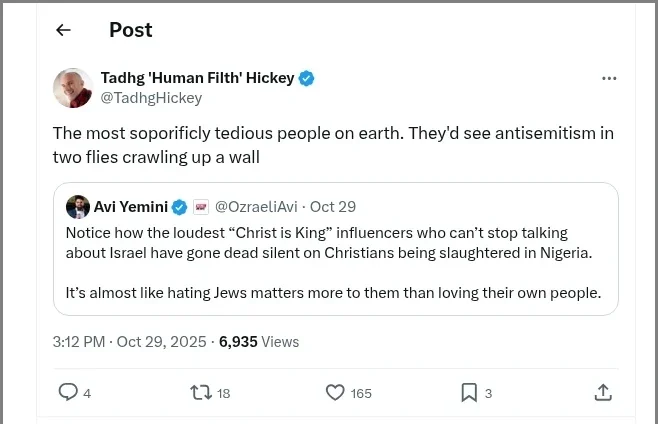The image size is (658, 424).
Task: Click Avi Yemini's small avatar
Action: (78, 207)
